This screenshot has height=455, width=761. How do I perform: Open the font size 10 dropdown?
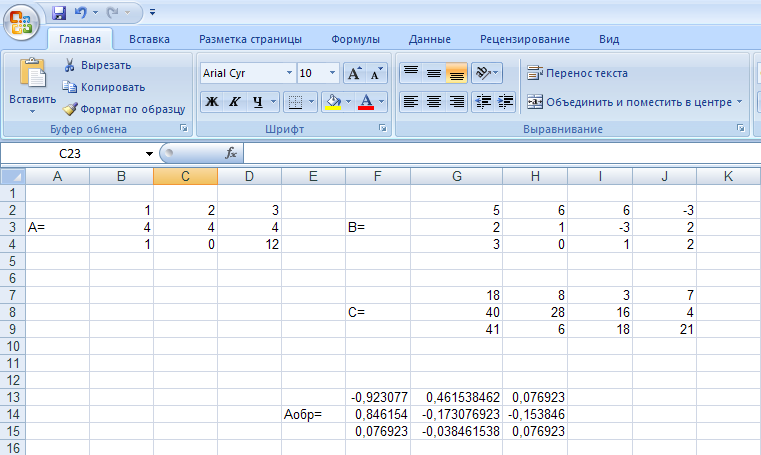coord(332,73)
